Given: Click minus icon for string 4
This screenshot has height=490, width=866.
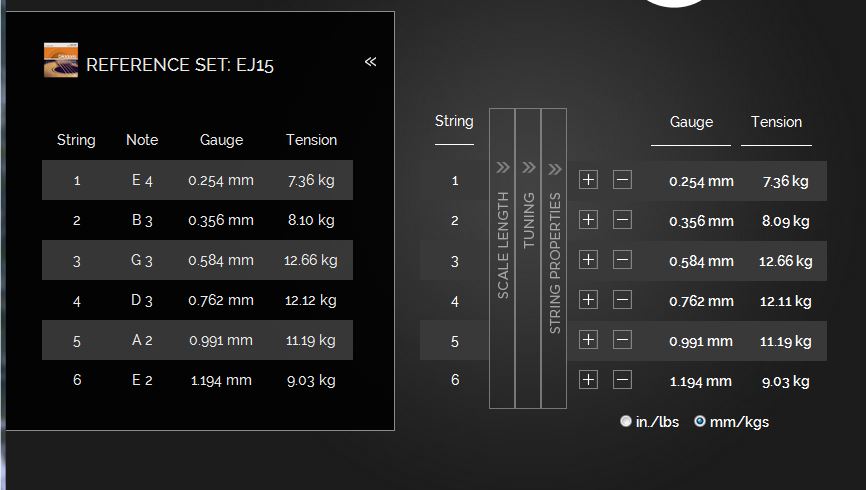Looking at the screenshot, I should tap(622, 300).
